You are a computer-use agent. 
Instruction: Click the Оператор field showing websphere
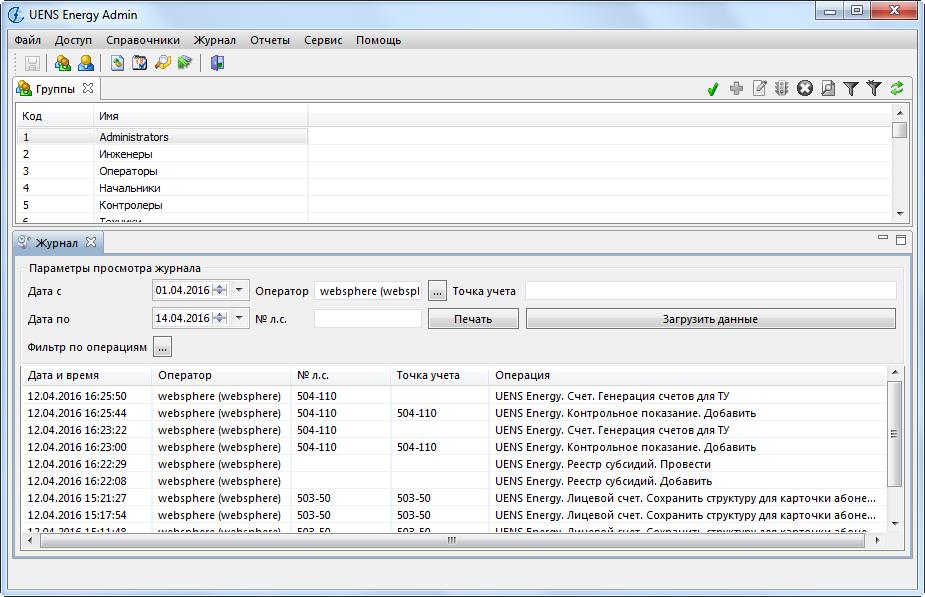[x=368, y=291]
